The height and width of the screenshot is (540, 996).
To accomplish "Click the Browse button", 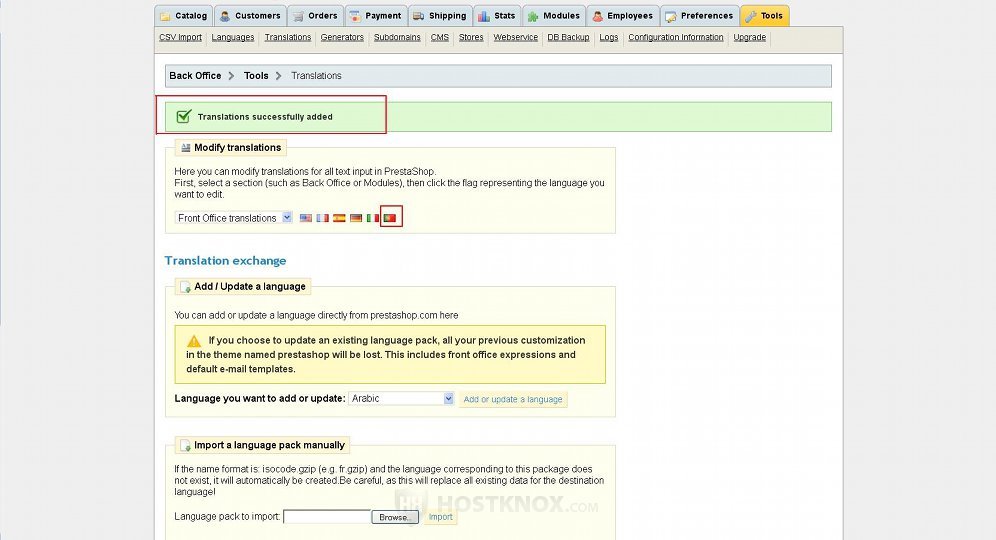I will (x=395, y=517).
